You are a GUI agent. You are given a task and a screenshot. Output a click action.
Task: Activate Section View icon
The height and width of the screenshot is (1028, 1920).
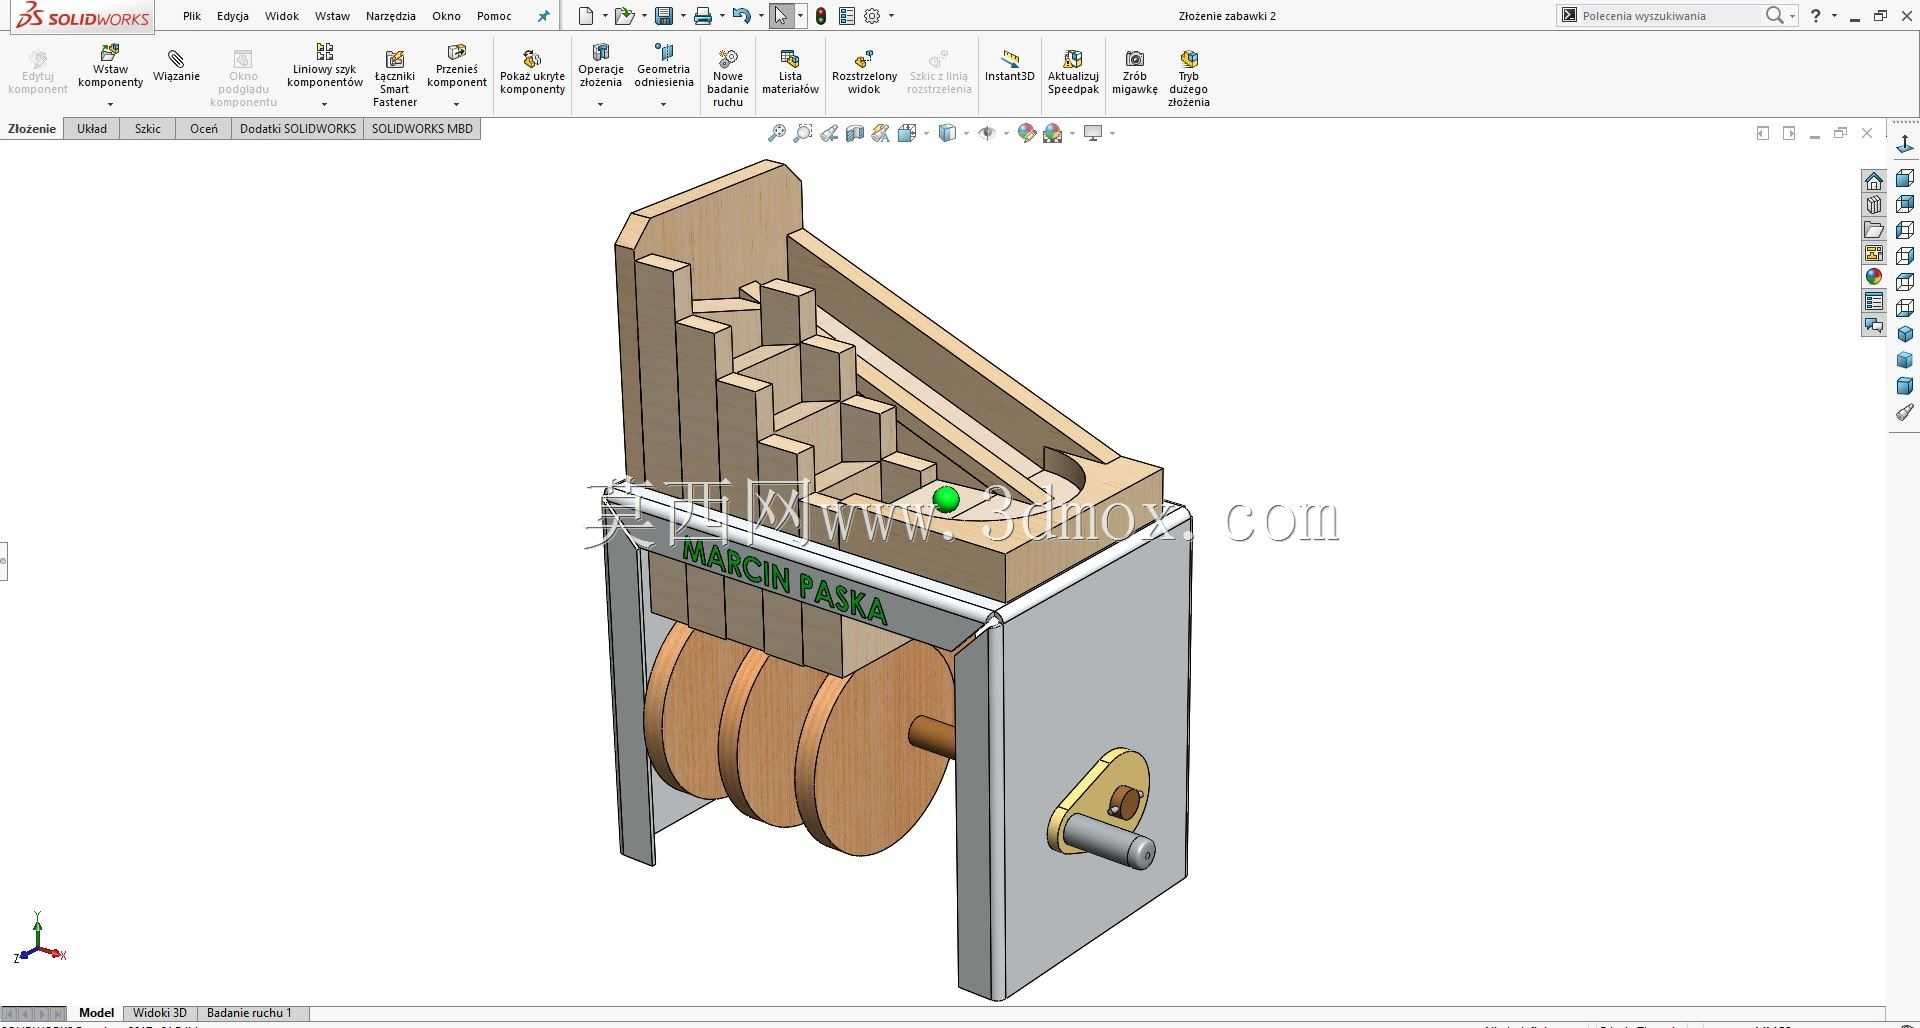tap(854, 133)
